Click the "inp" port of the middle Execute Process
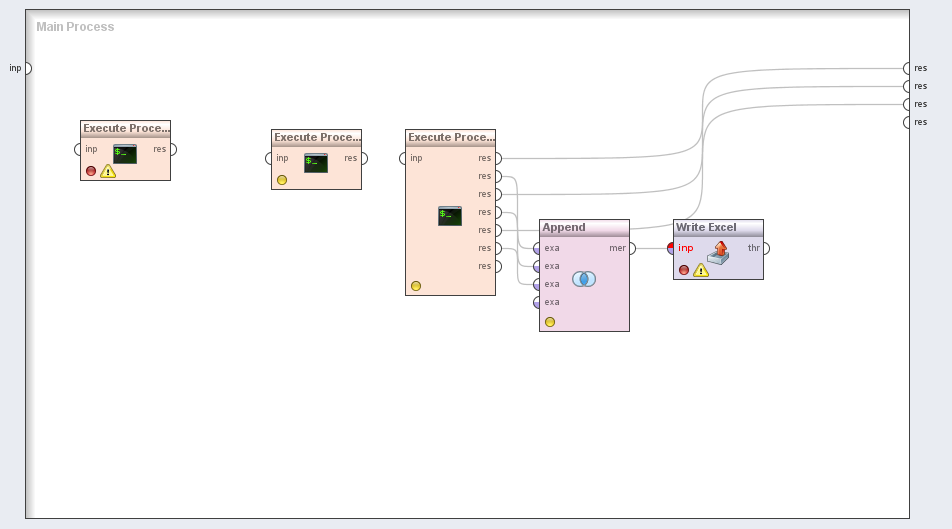 (270, 158)
